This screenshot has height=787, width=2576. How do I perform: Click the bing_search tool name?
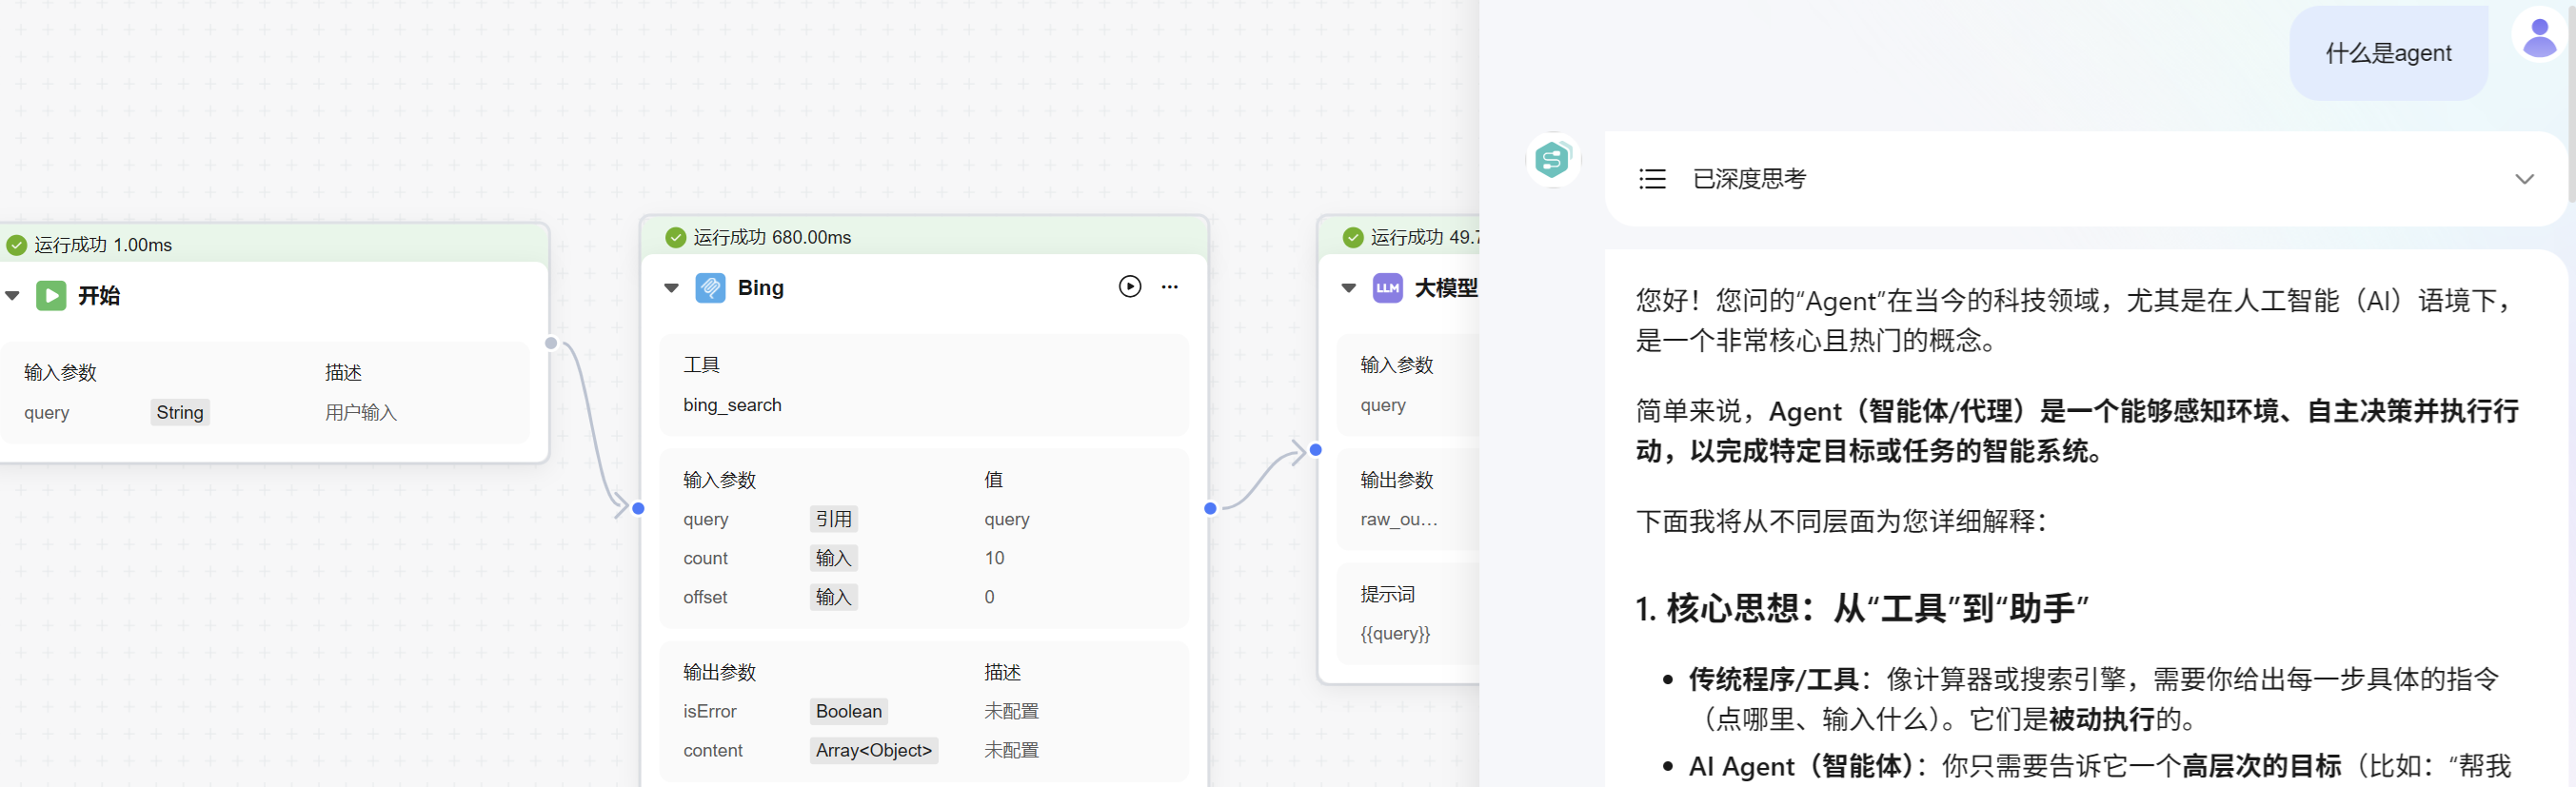pyautogui.click(x=732, y=405)
